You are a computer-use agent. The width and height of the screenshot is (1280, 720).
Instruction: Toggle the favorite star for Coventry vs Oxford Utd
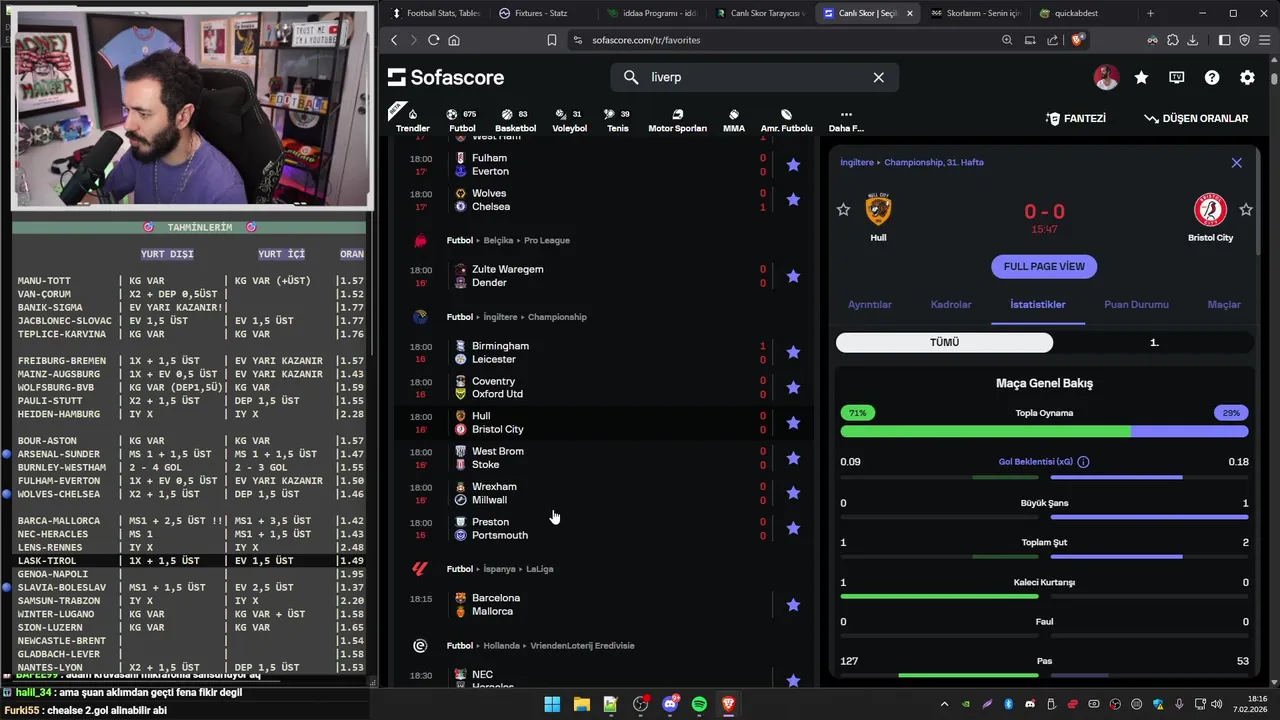(x=793, y=387)
